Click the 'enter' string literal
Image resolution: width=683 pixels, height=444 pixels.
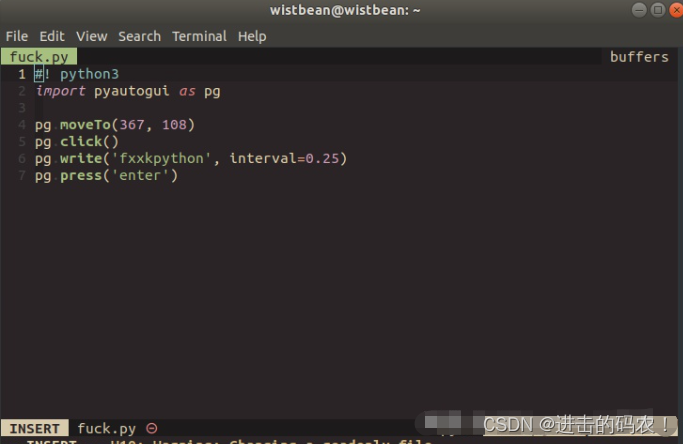[x=140, y=176]
